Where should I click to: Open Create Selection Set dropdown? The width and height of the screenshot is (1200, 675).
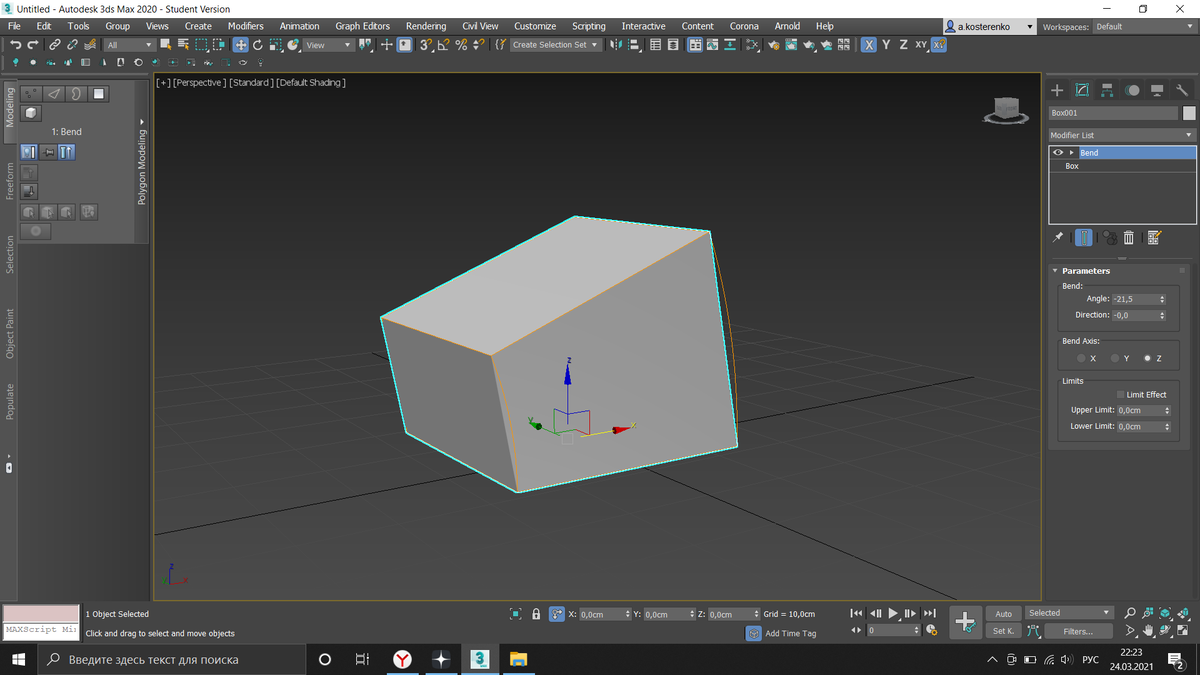[x=555, y=45]
